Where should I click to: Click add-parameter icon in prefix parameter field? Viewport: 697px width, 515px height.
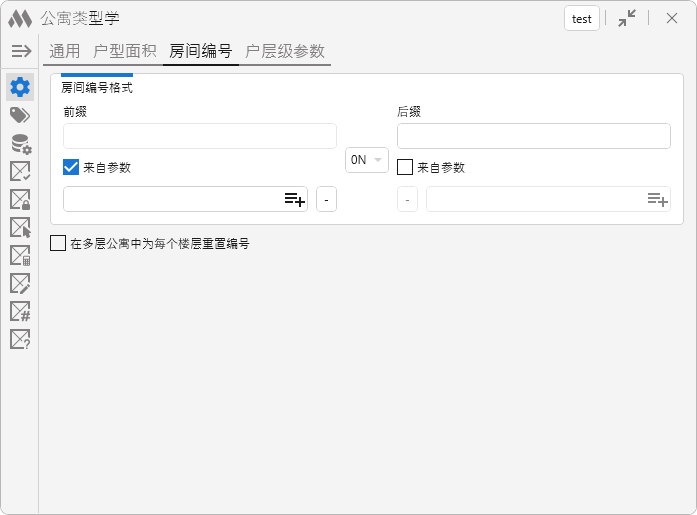tap(294, 200)
